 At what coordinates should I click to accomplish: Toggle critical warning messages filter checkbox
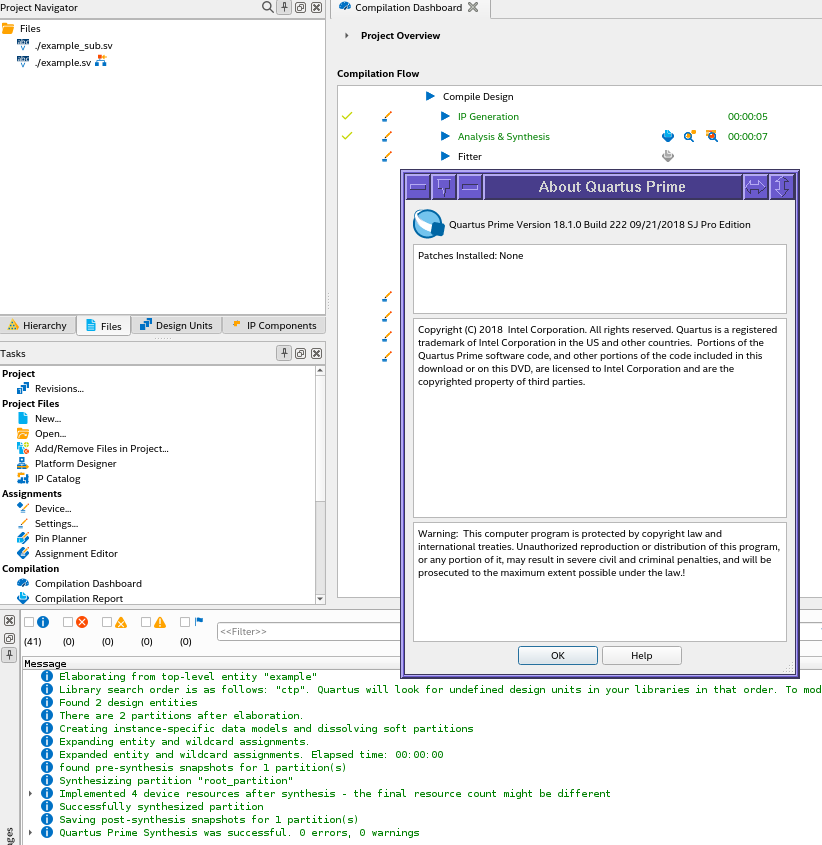(107, 622)
